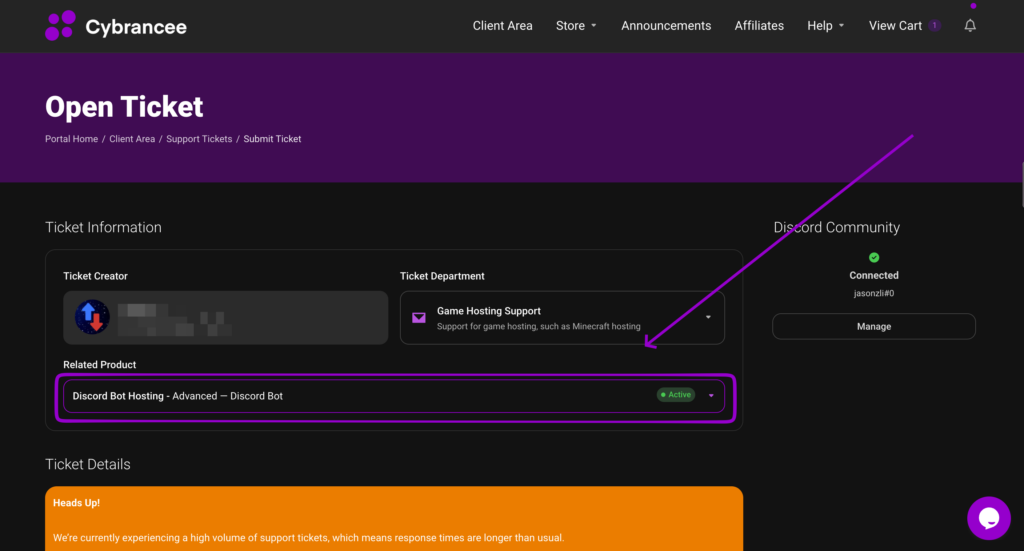Open the Affiliates page
This screenshot has height=551, width=1024.
coord(759,25)
